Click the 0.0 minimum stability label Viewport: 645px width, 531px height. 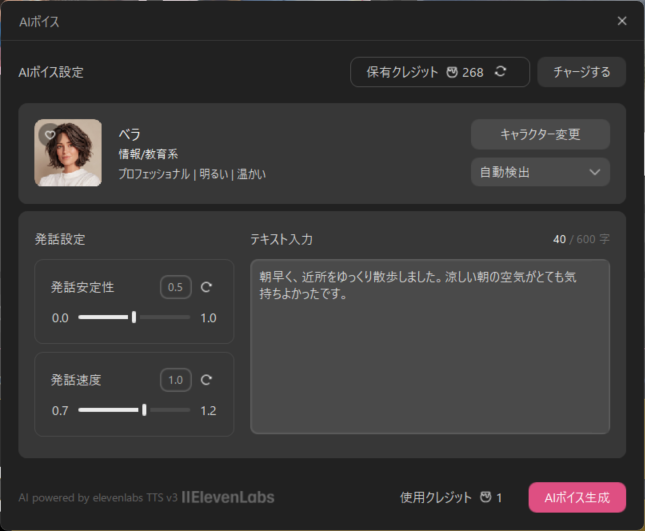click(x=60, y=318)
